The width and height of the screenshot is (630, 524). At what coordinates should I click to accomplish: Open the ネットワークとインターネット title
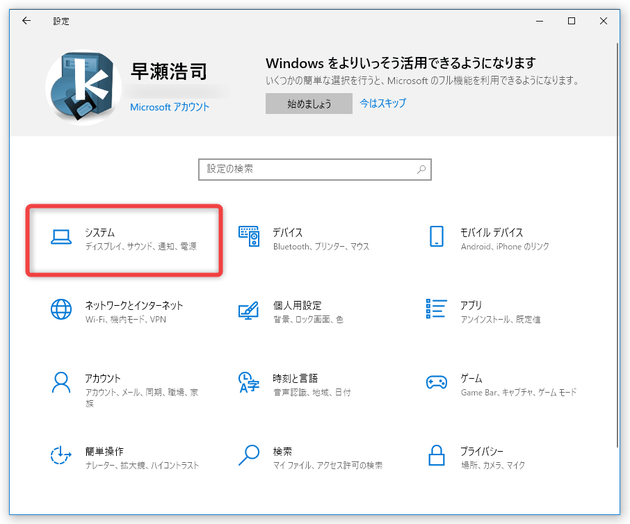(x=134, y=305)
